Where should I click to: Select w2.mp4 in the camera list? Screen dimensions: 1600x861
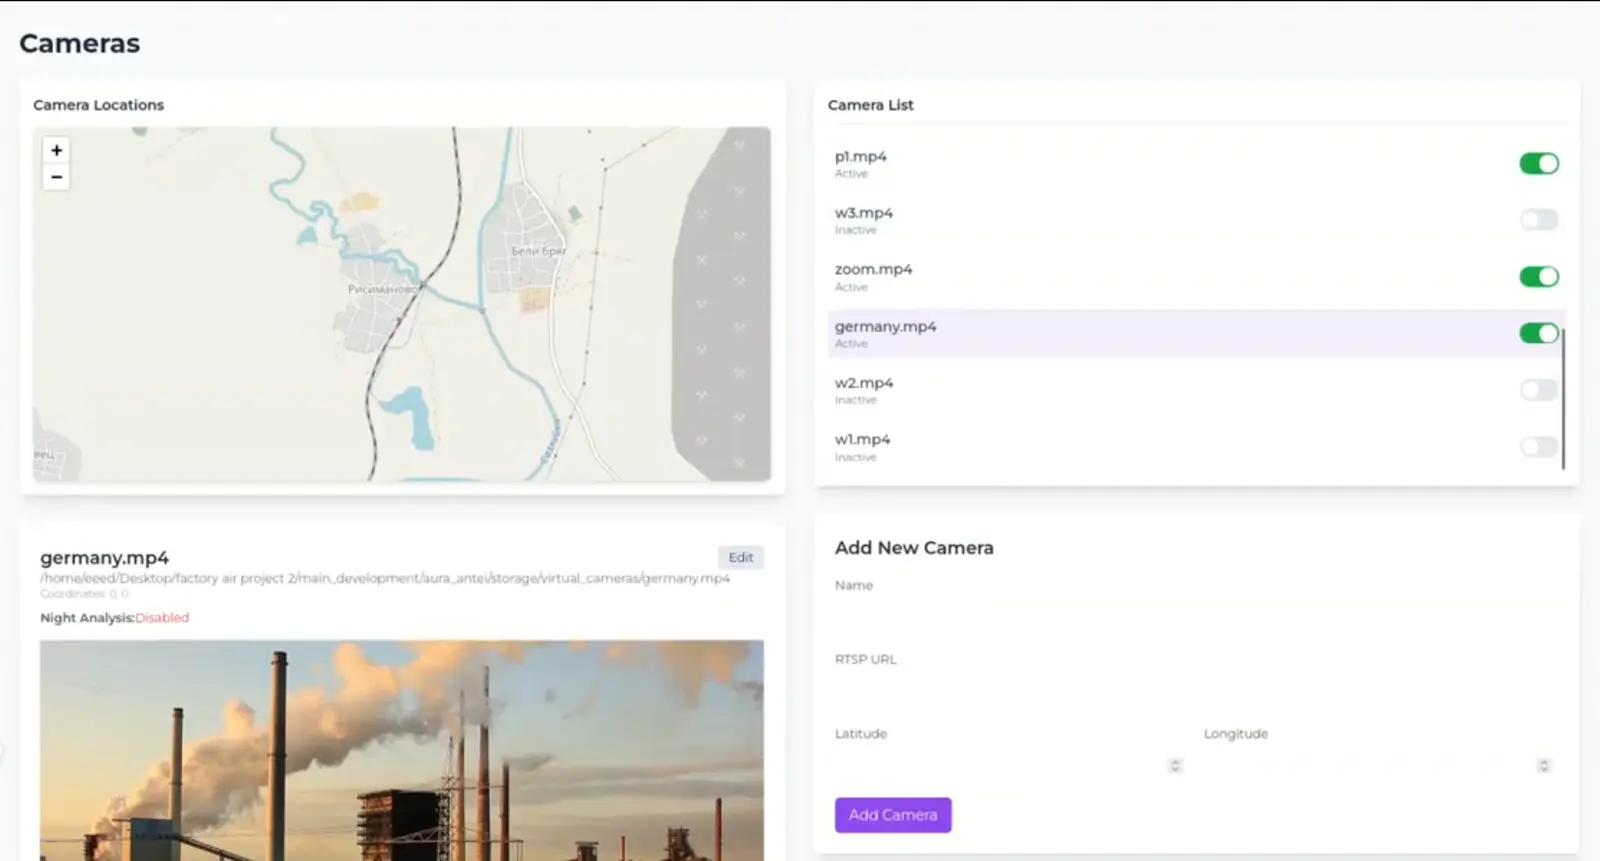click(1196, 390)
